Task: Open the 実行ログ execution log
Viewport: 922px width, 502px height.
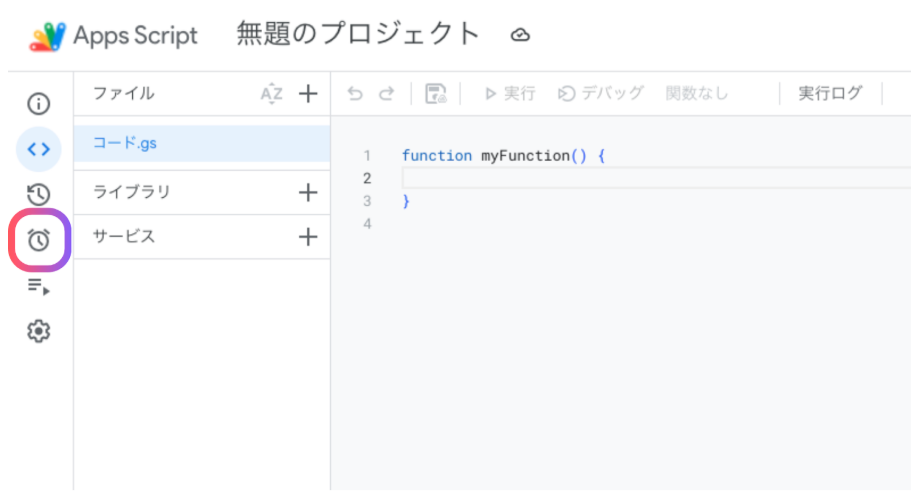Action: [x=829, y=94]
